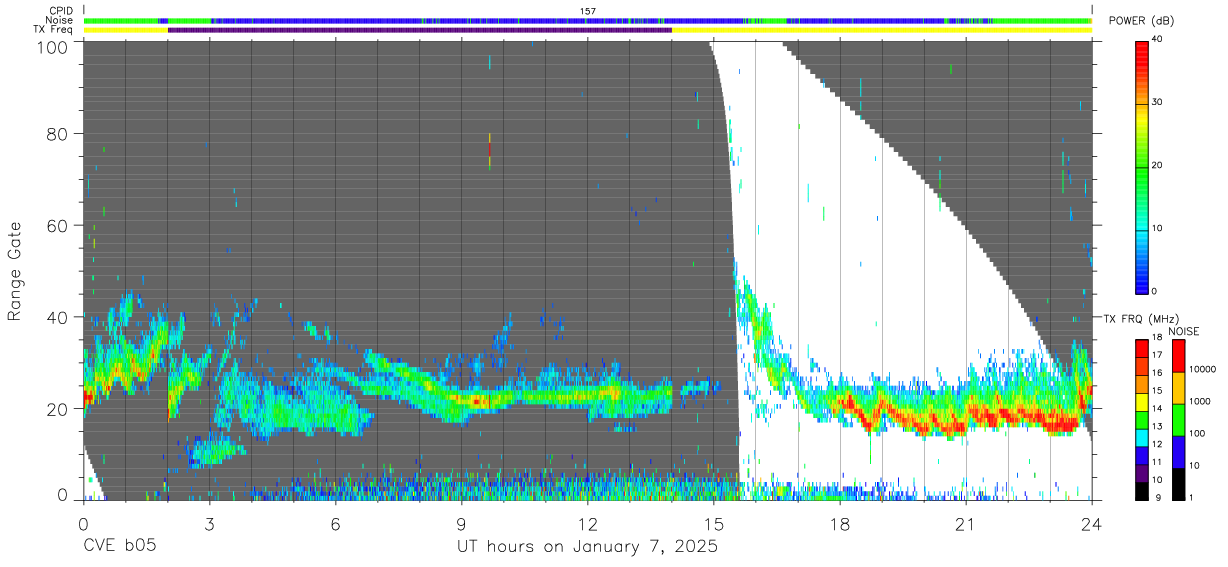Click the 10 label on POWER colorbar

tap(1158, 229)
